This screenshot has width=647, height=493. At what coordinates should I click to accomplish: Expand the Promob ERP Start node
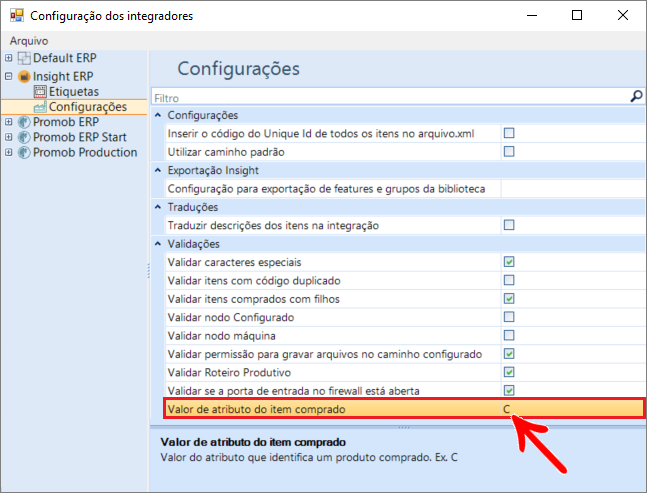click(x=9, y=137)
